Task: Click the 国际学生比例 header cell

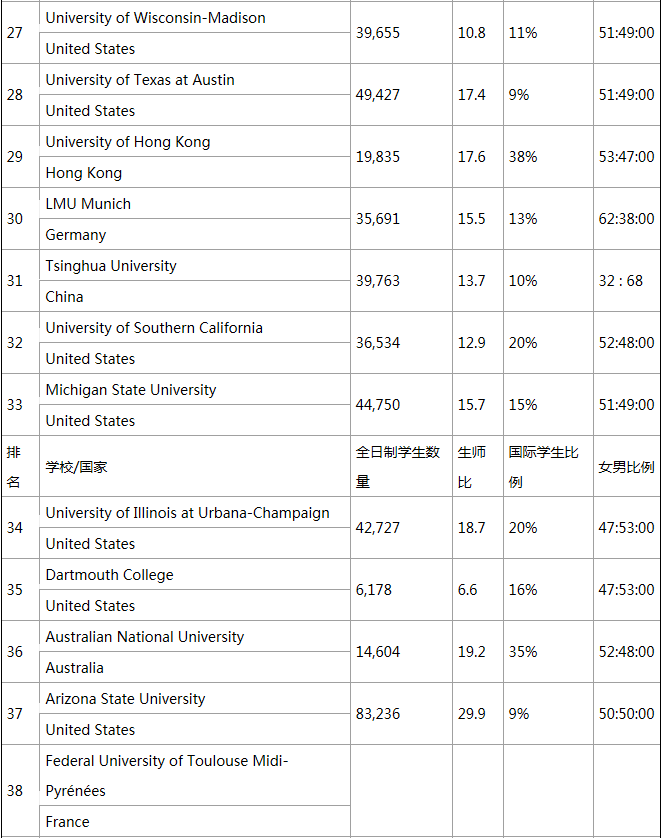Action: click(x=543, y=467)
